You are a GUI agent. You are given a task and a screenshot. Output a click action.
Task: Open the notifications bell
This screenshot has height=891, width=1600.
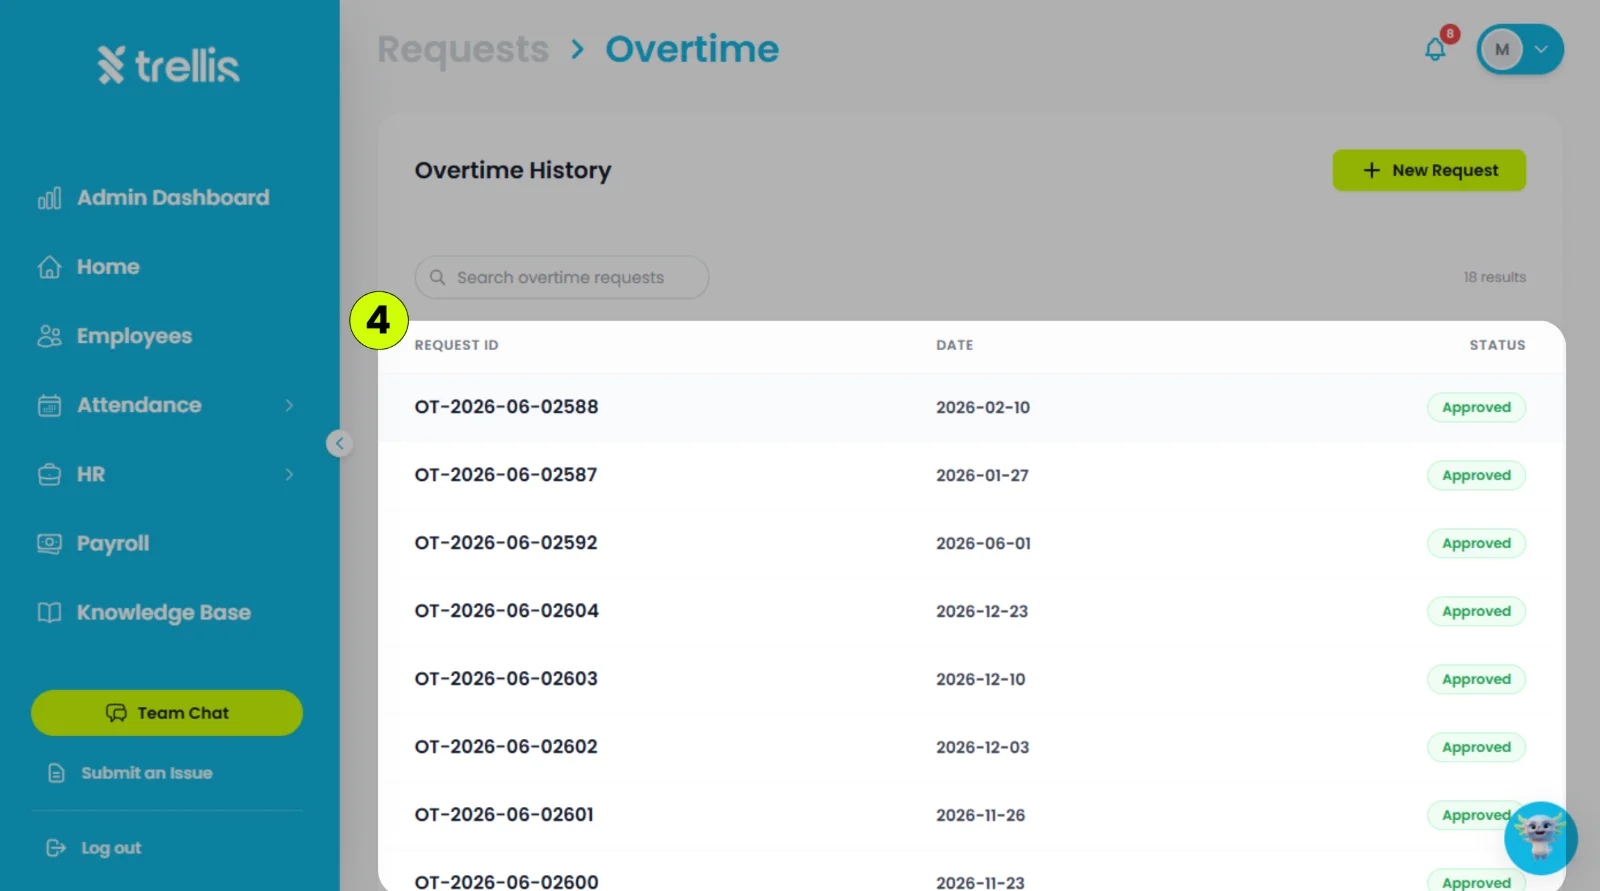[x=1435, y=49]
